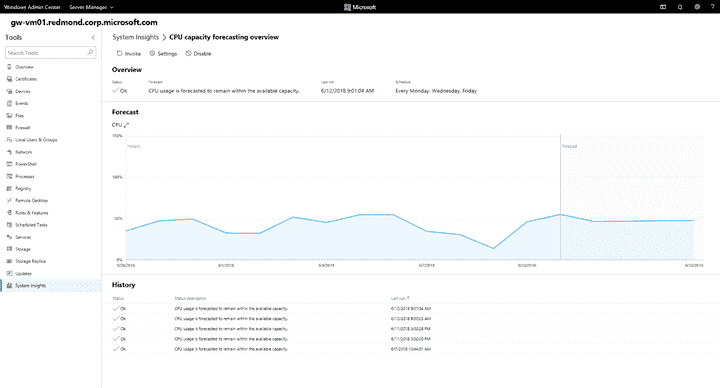Expand the CPU chart using the arrow icon

point(127,125)
